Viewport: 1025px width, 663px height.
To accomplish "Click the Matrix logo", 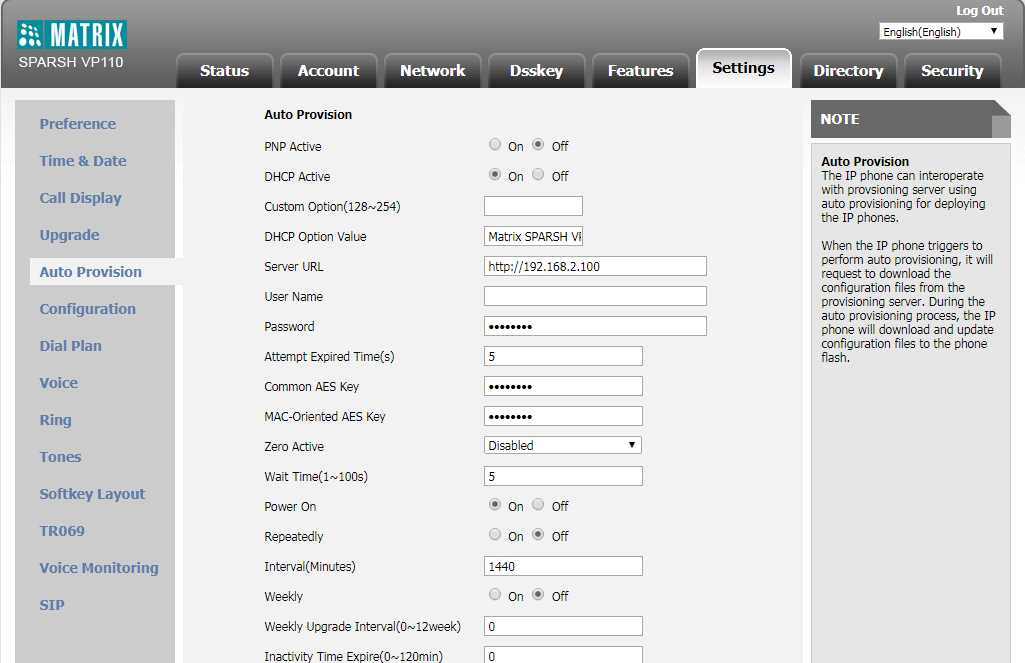I will click(x=72, y=35).
